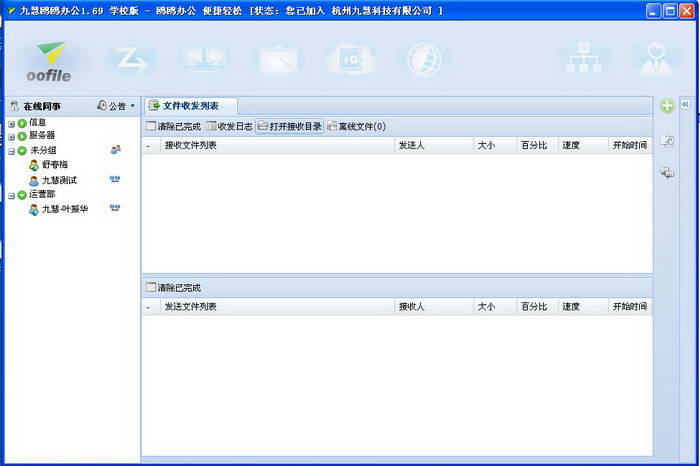Open the cloud safe icon in top toolbar
The height and width of the screenshot is (466, 700).
pos(351,59)
